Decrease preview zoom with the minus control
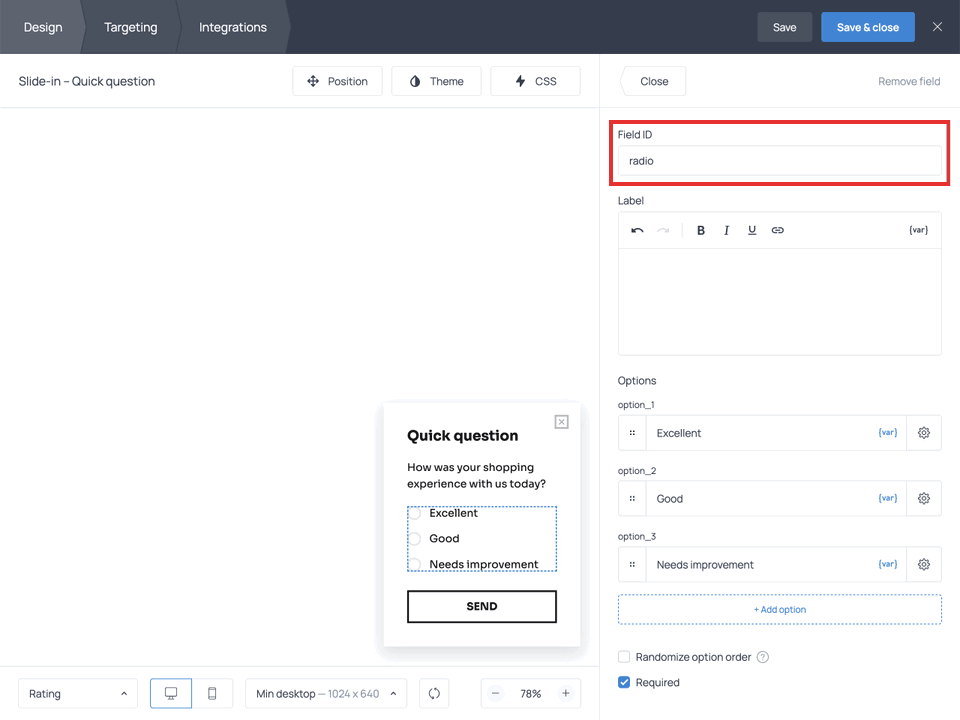Screen dimensions: 960x720 point(496,693)
